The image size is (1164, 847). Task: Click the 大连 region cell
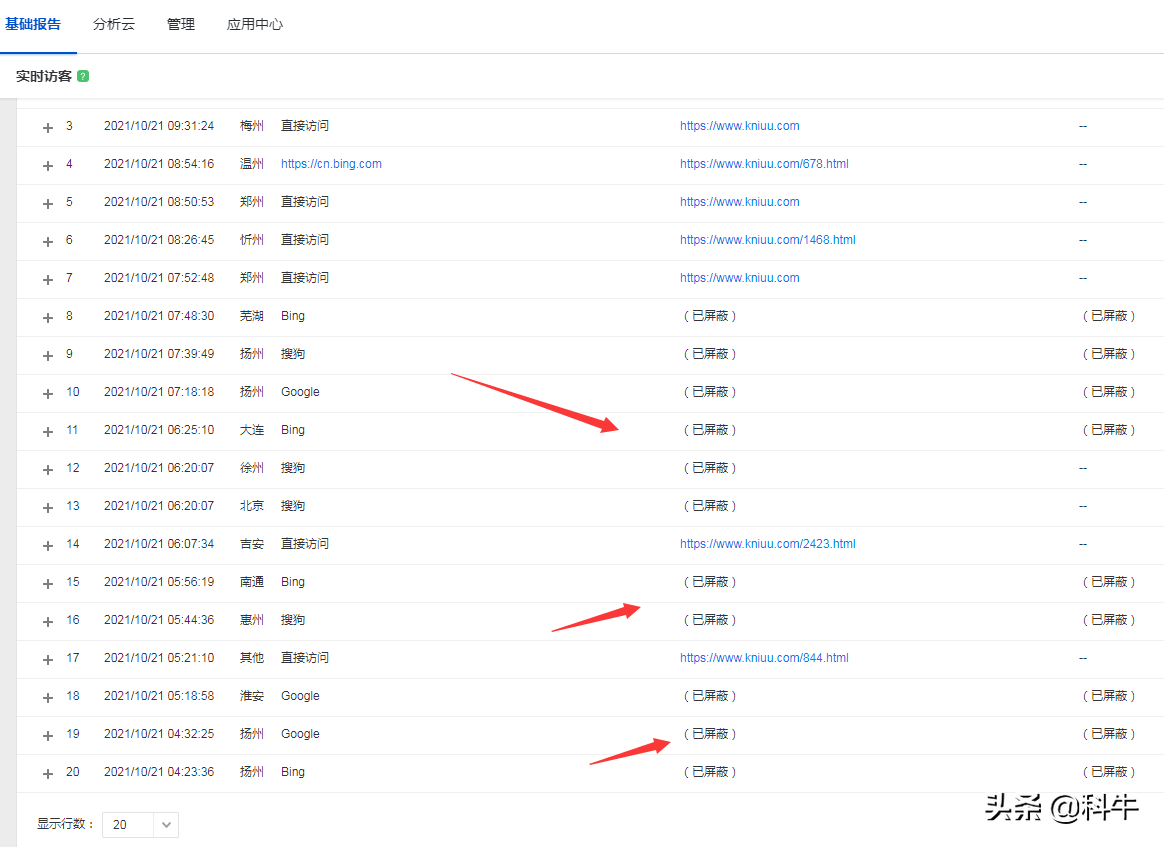tap(252, 430)
